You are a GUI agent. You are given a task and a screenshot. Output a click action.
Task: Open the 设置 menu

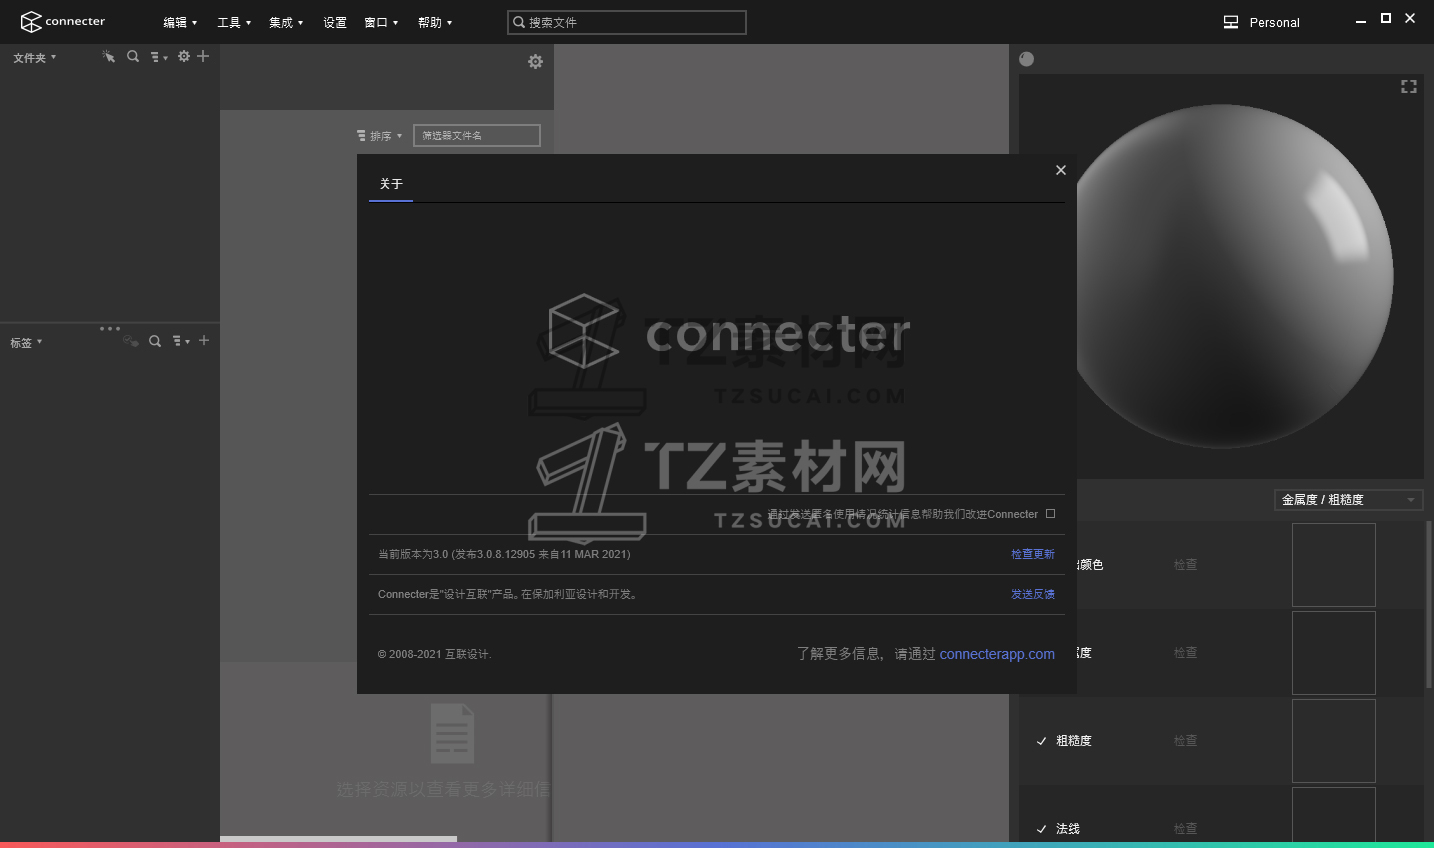pos(335,22)
